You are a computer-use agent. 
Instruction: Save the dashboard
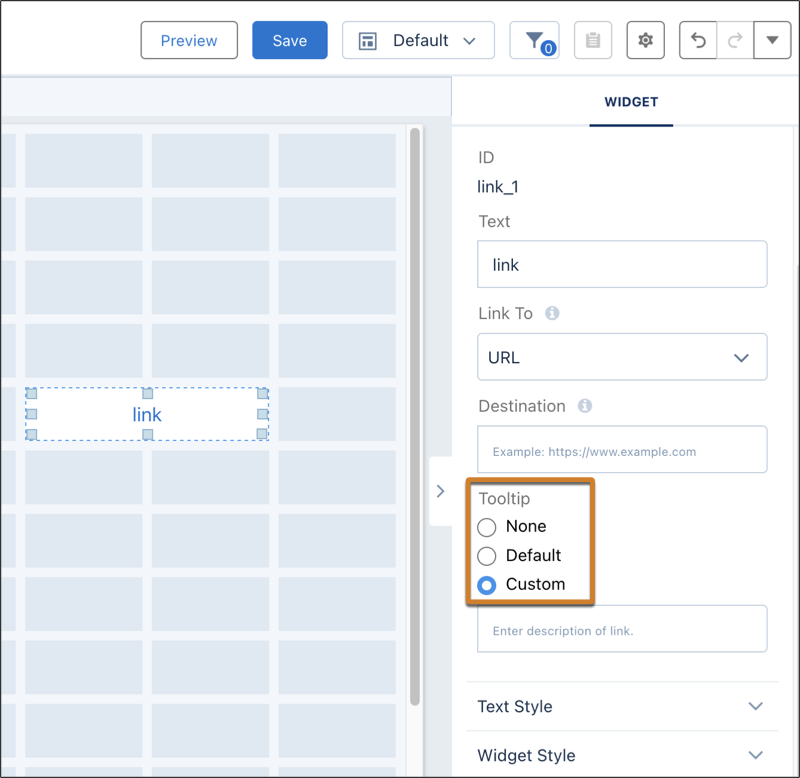click(289, 40)
